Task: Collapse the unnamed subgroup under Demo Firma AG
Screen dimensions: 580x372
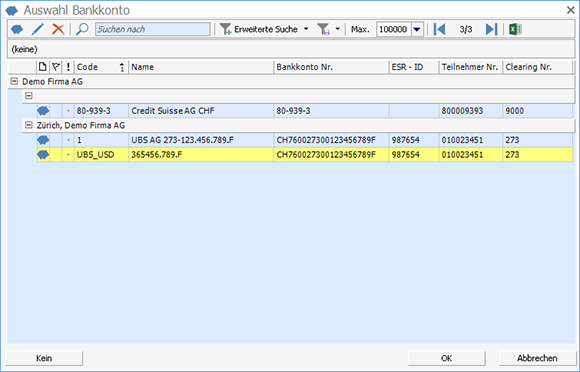Action: [x=28, y=96]
